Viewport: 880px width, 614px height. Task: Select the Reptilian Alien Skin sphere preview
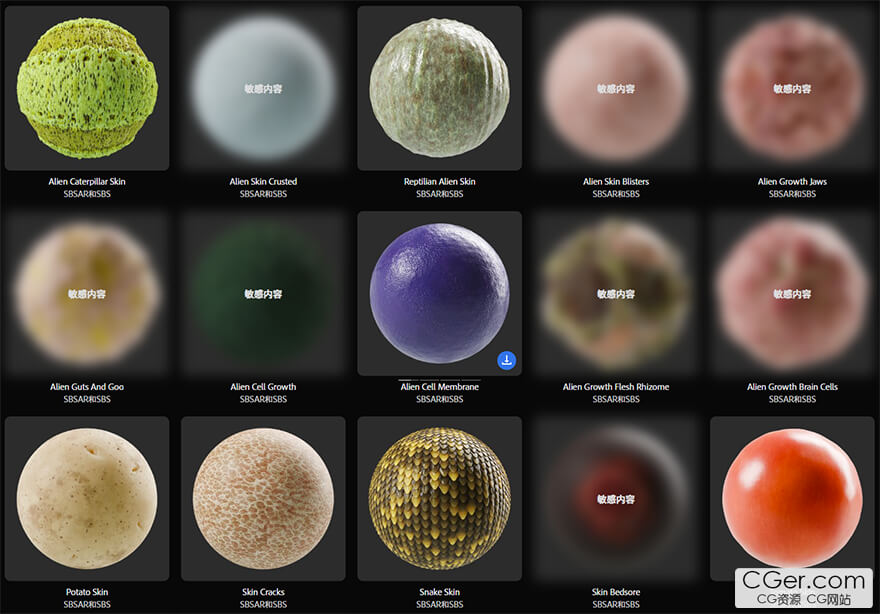click(x=439, y=88)
